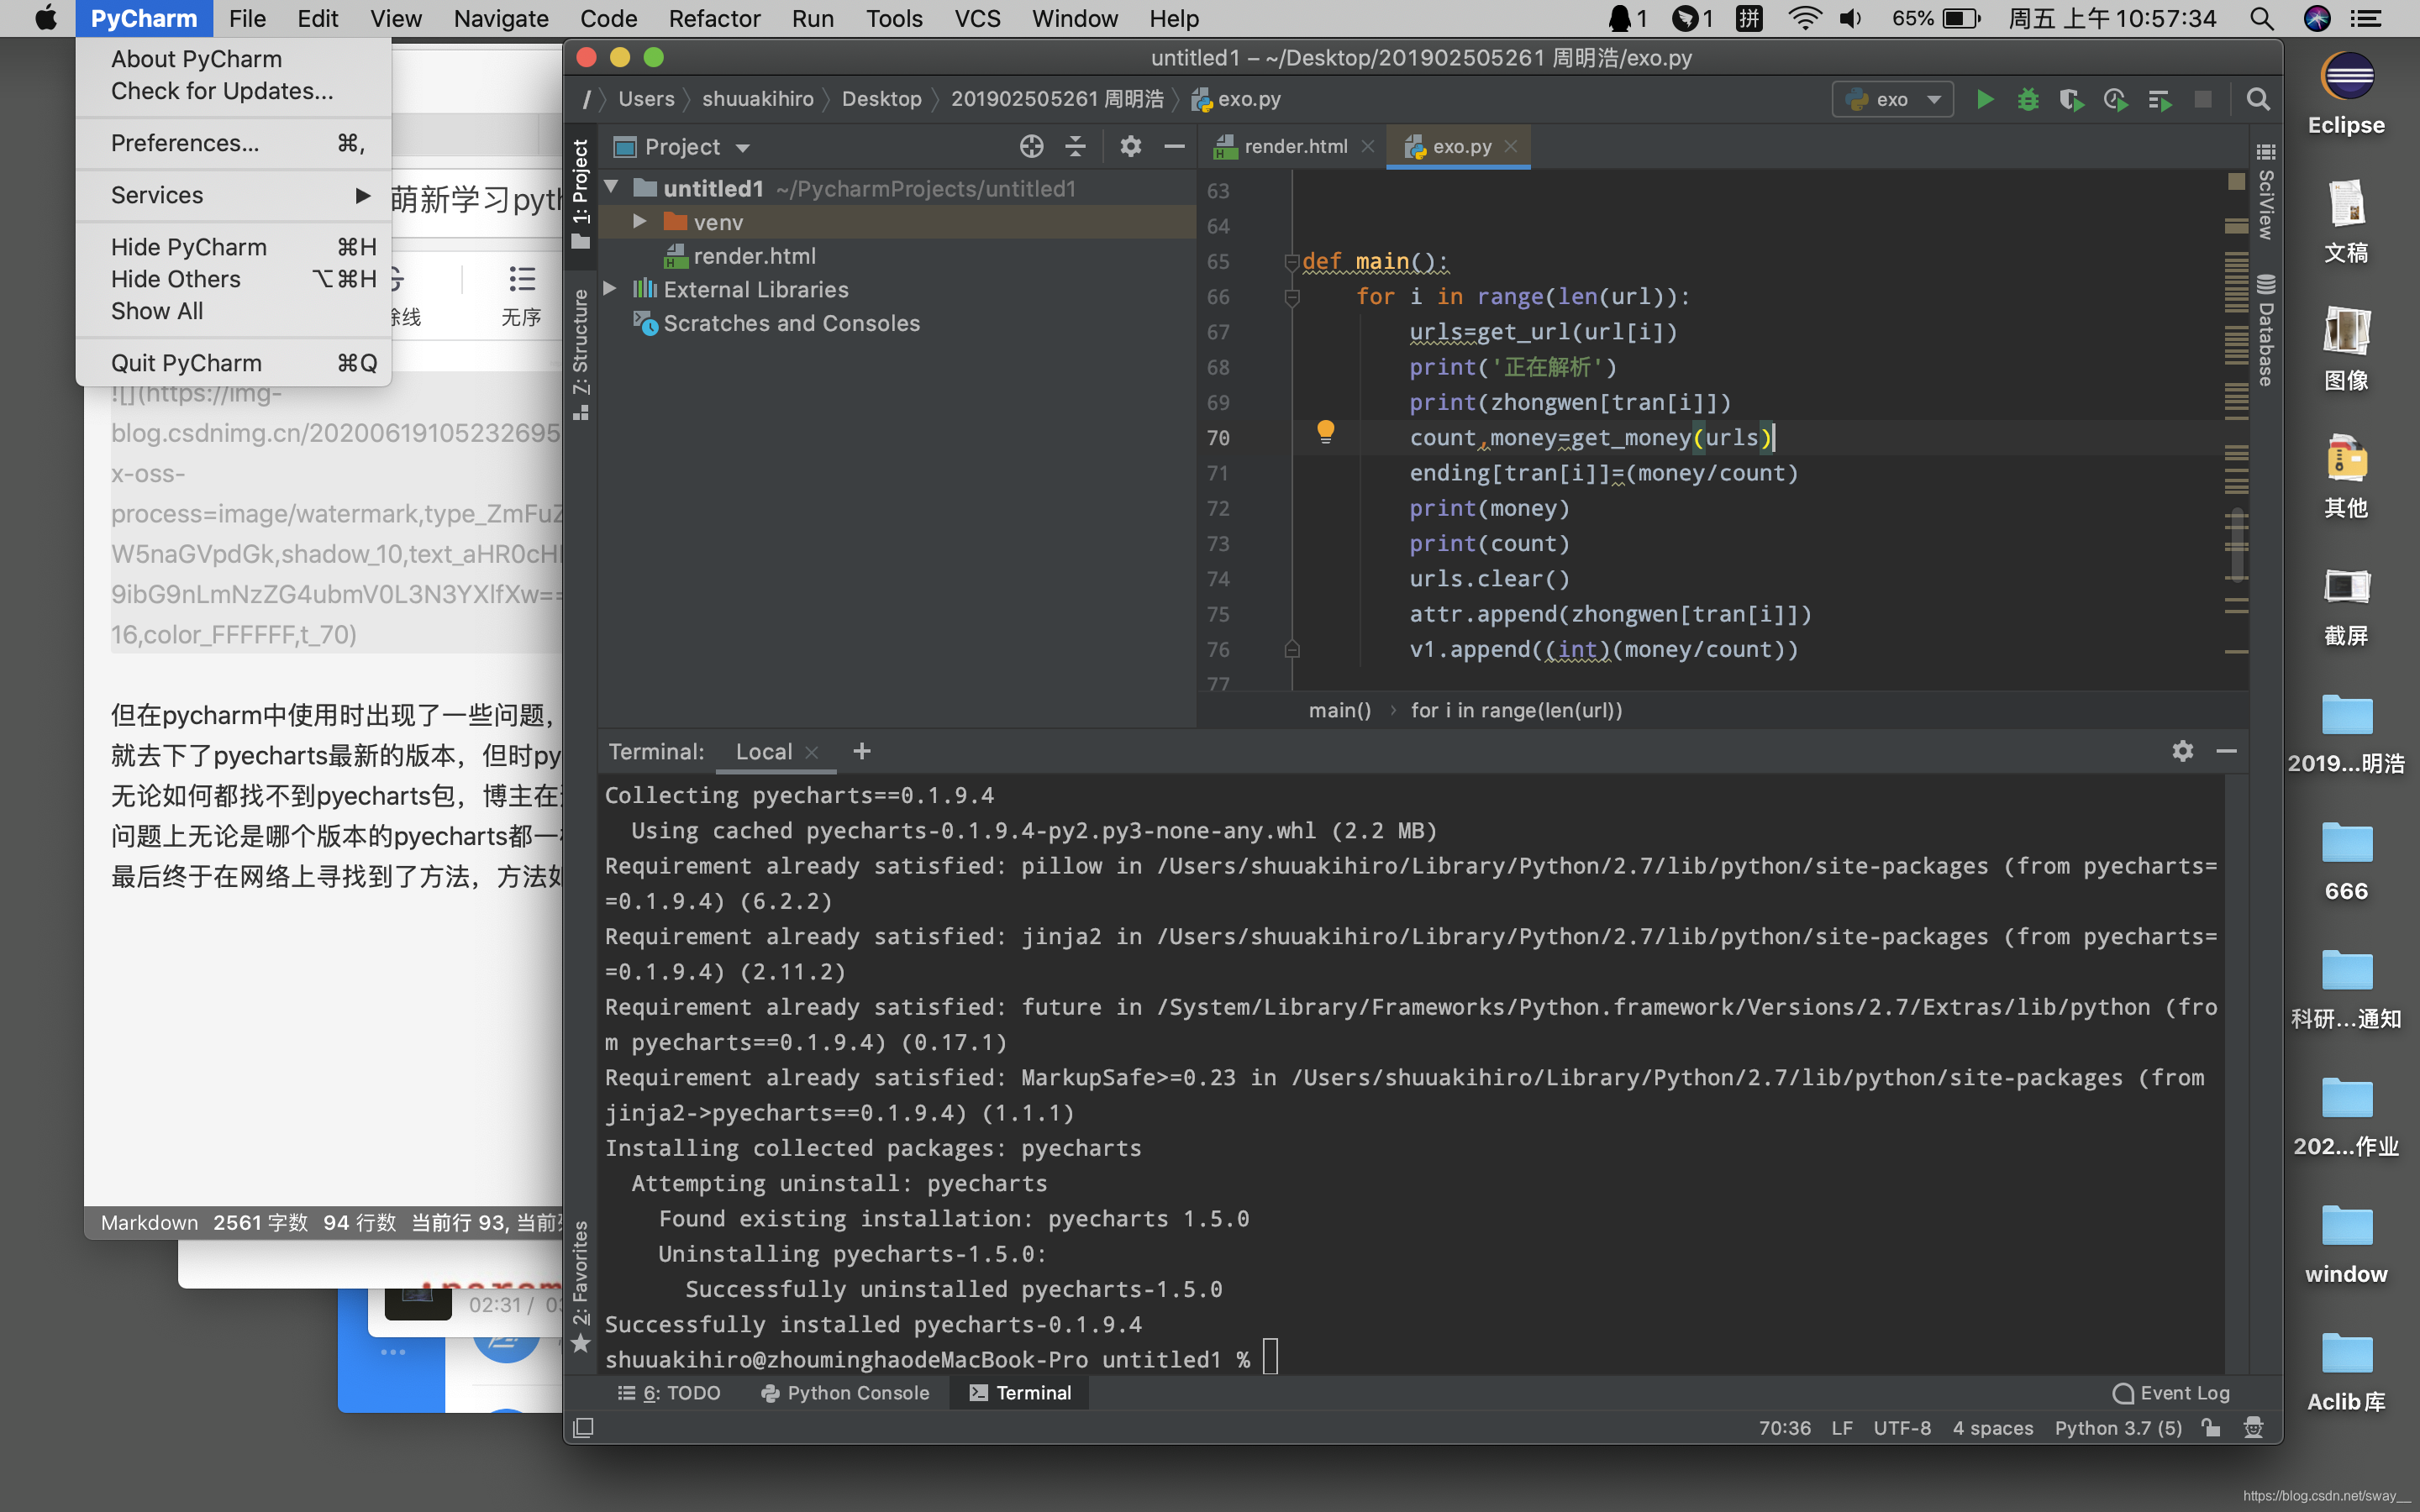
Task: Start debugging with the Debug bug icon
Action: pyautogui.click(x=2028, y=99)
